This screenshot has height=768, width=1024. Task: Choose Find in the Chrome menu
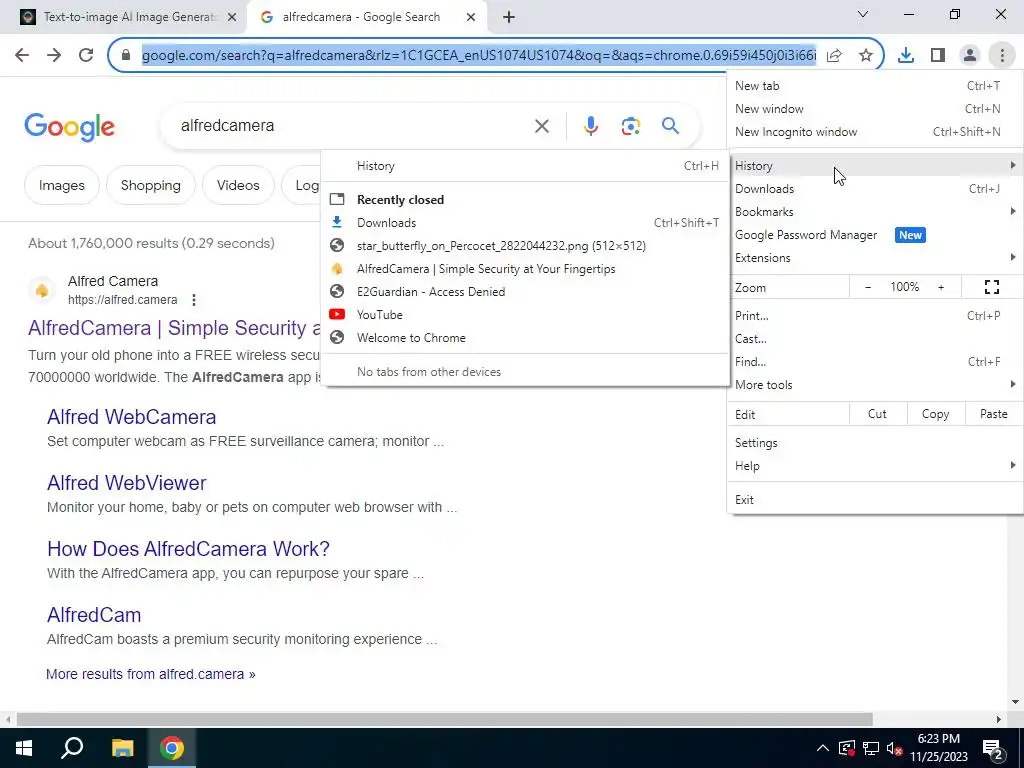tap(875, 362)
